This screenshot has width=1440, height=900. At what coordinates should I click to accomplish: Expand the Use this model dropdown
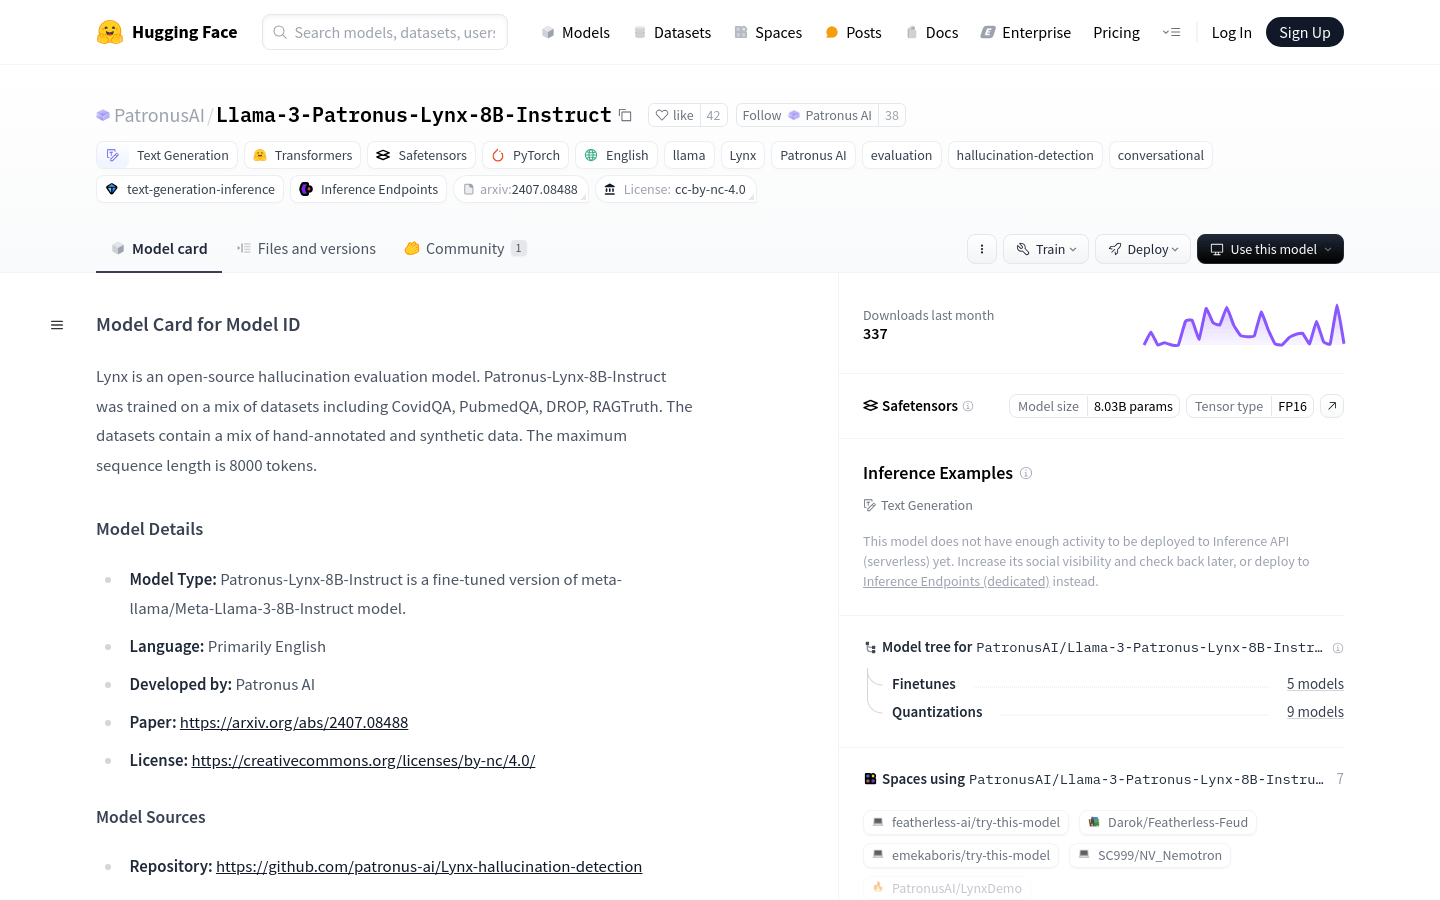(1270, 249)
